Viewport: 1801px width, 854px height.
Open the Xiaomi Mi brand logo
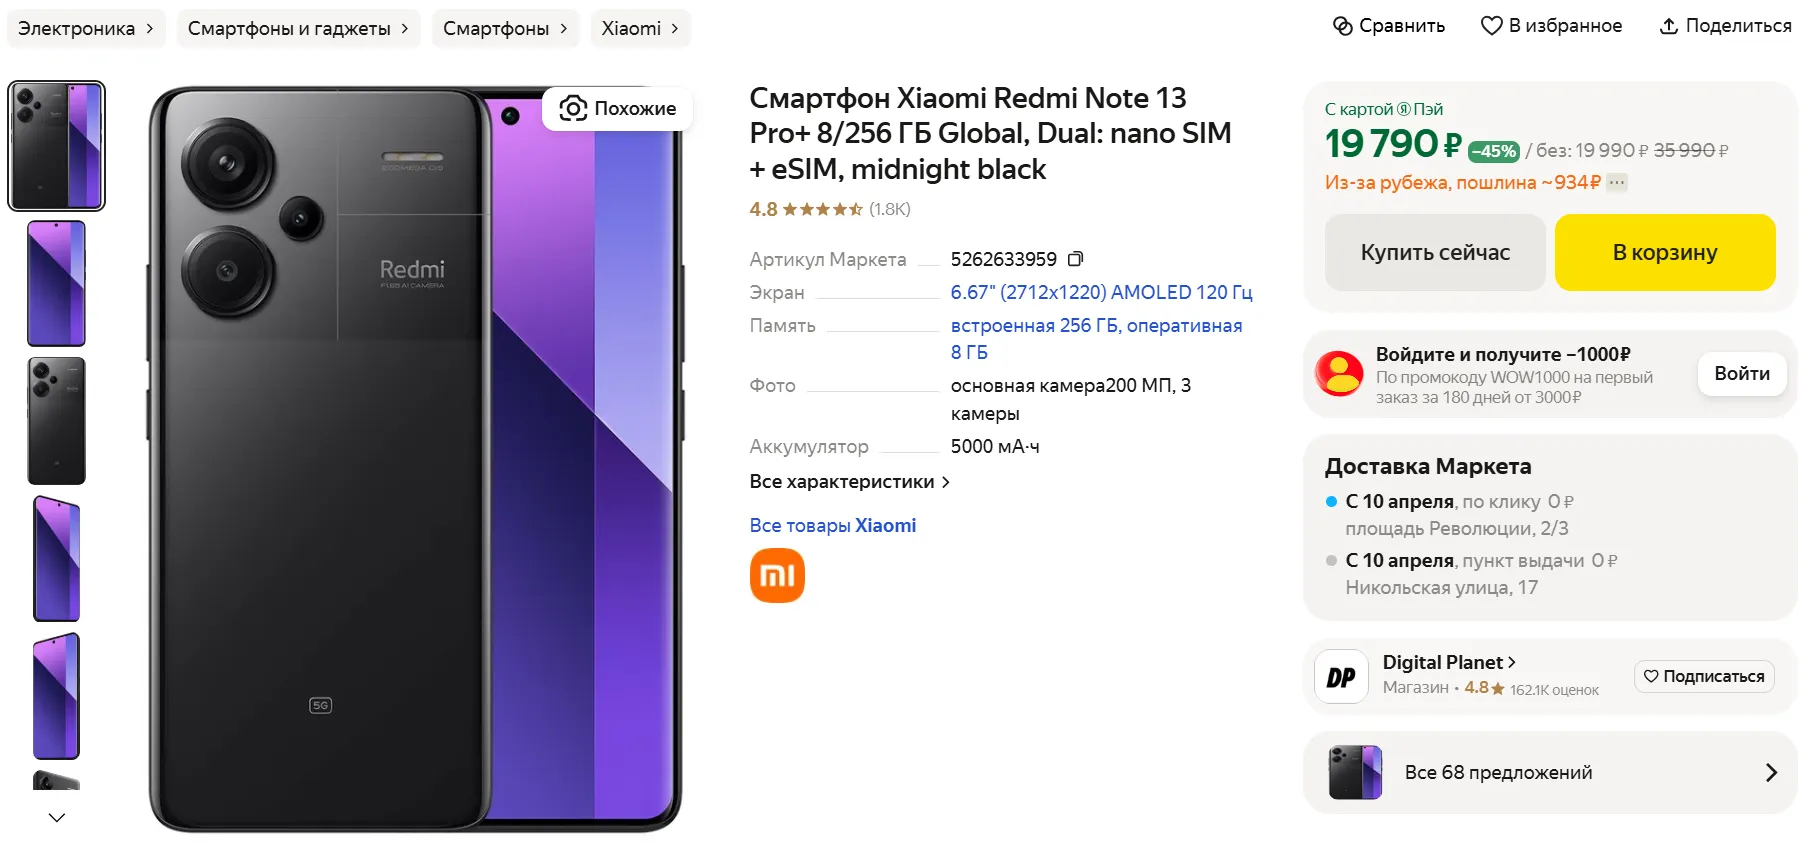click(x=777, y=576)
